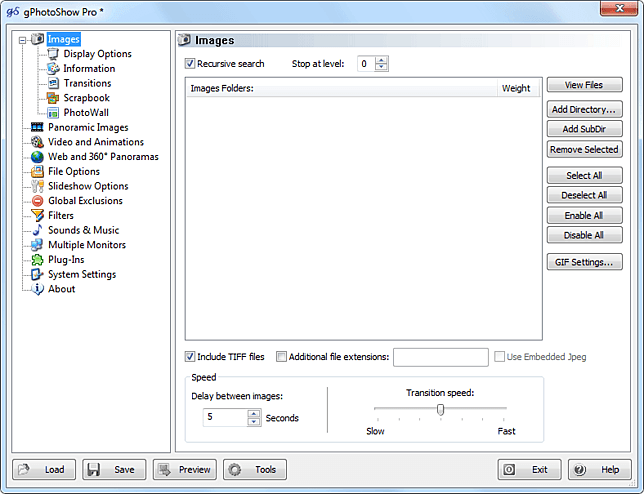
Task: Click the Additional file extensions text box
Action: point(441,357)
